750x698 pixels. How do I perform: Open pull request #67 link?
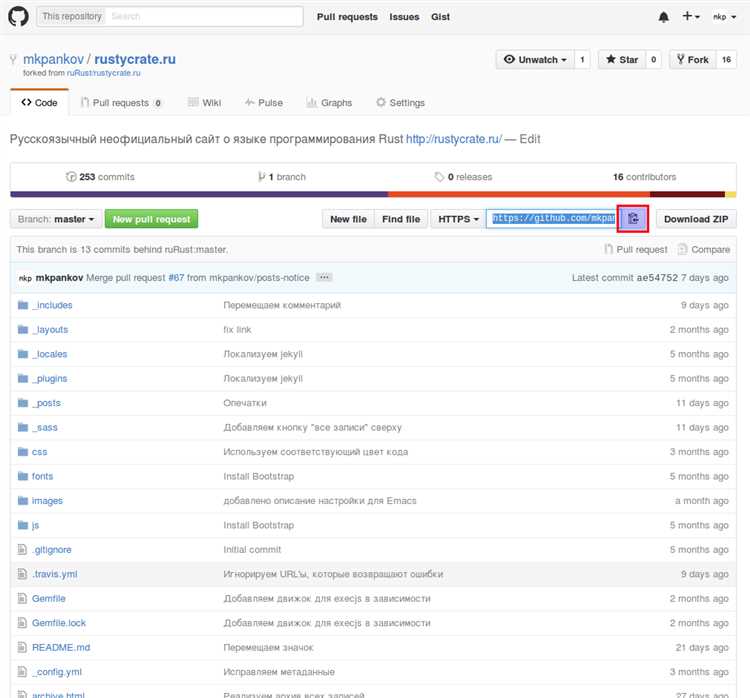click(176, 277)
